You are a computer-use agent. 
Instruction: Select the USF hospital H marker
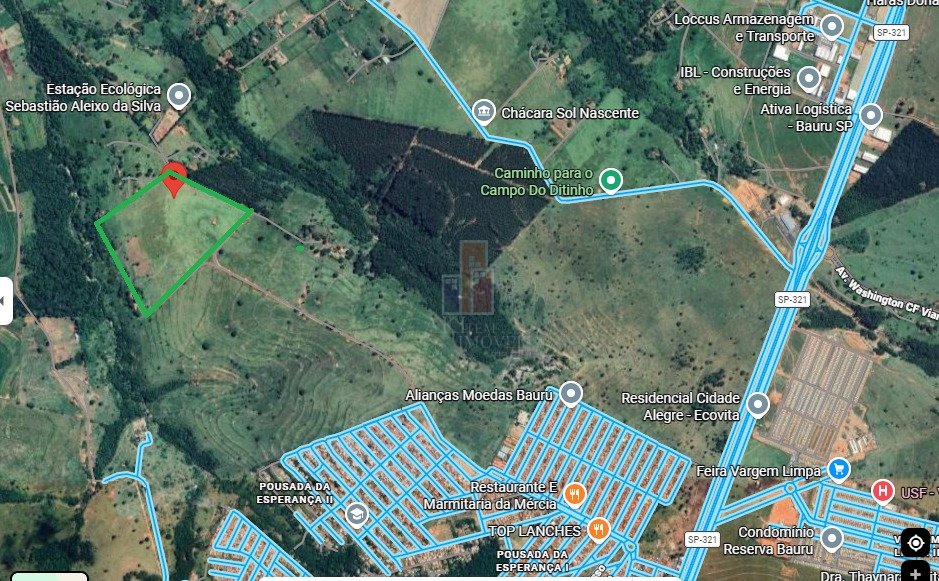click(x=882, y=491)
